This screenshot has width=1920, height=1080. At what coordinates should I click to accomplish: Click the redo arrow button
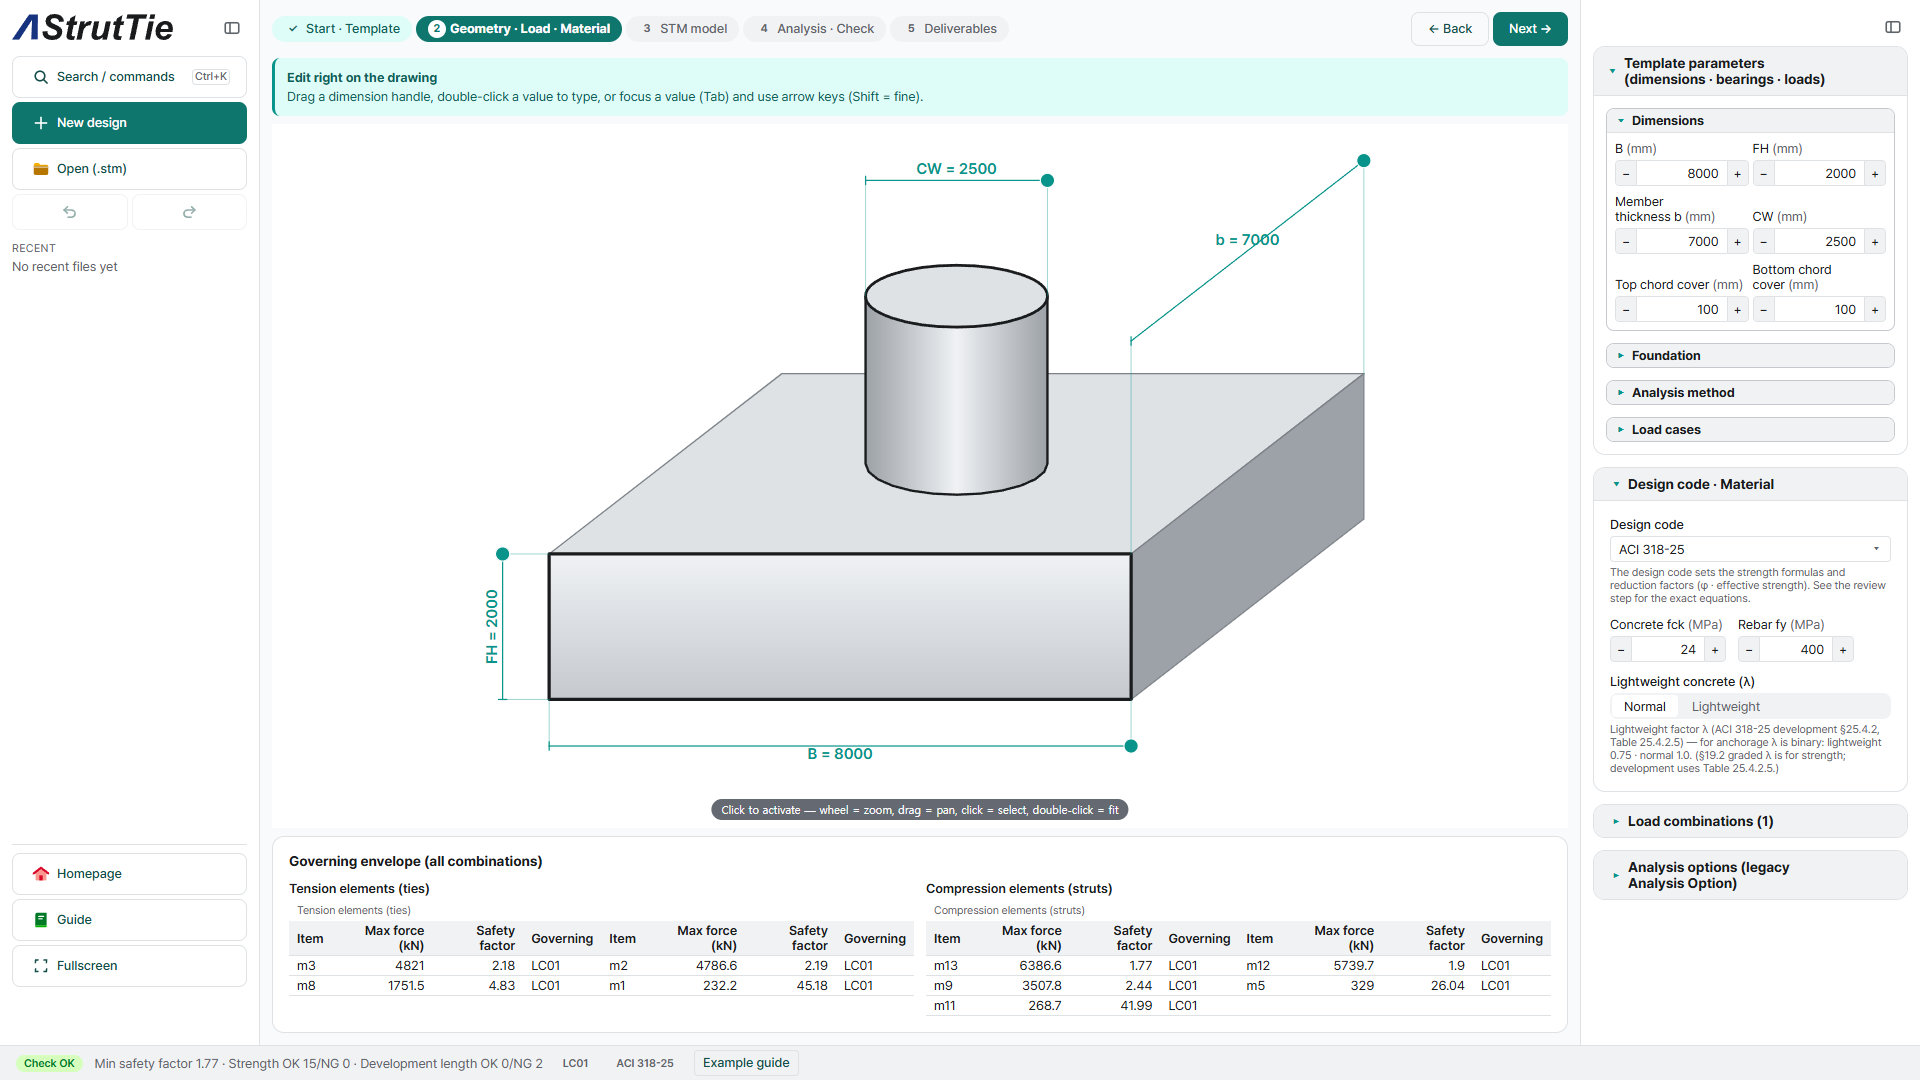pos(189,212)
